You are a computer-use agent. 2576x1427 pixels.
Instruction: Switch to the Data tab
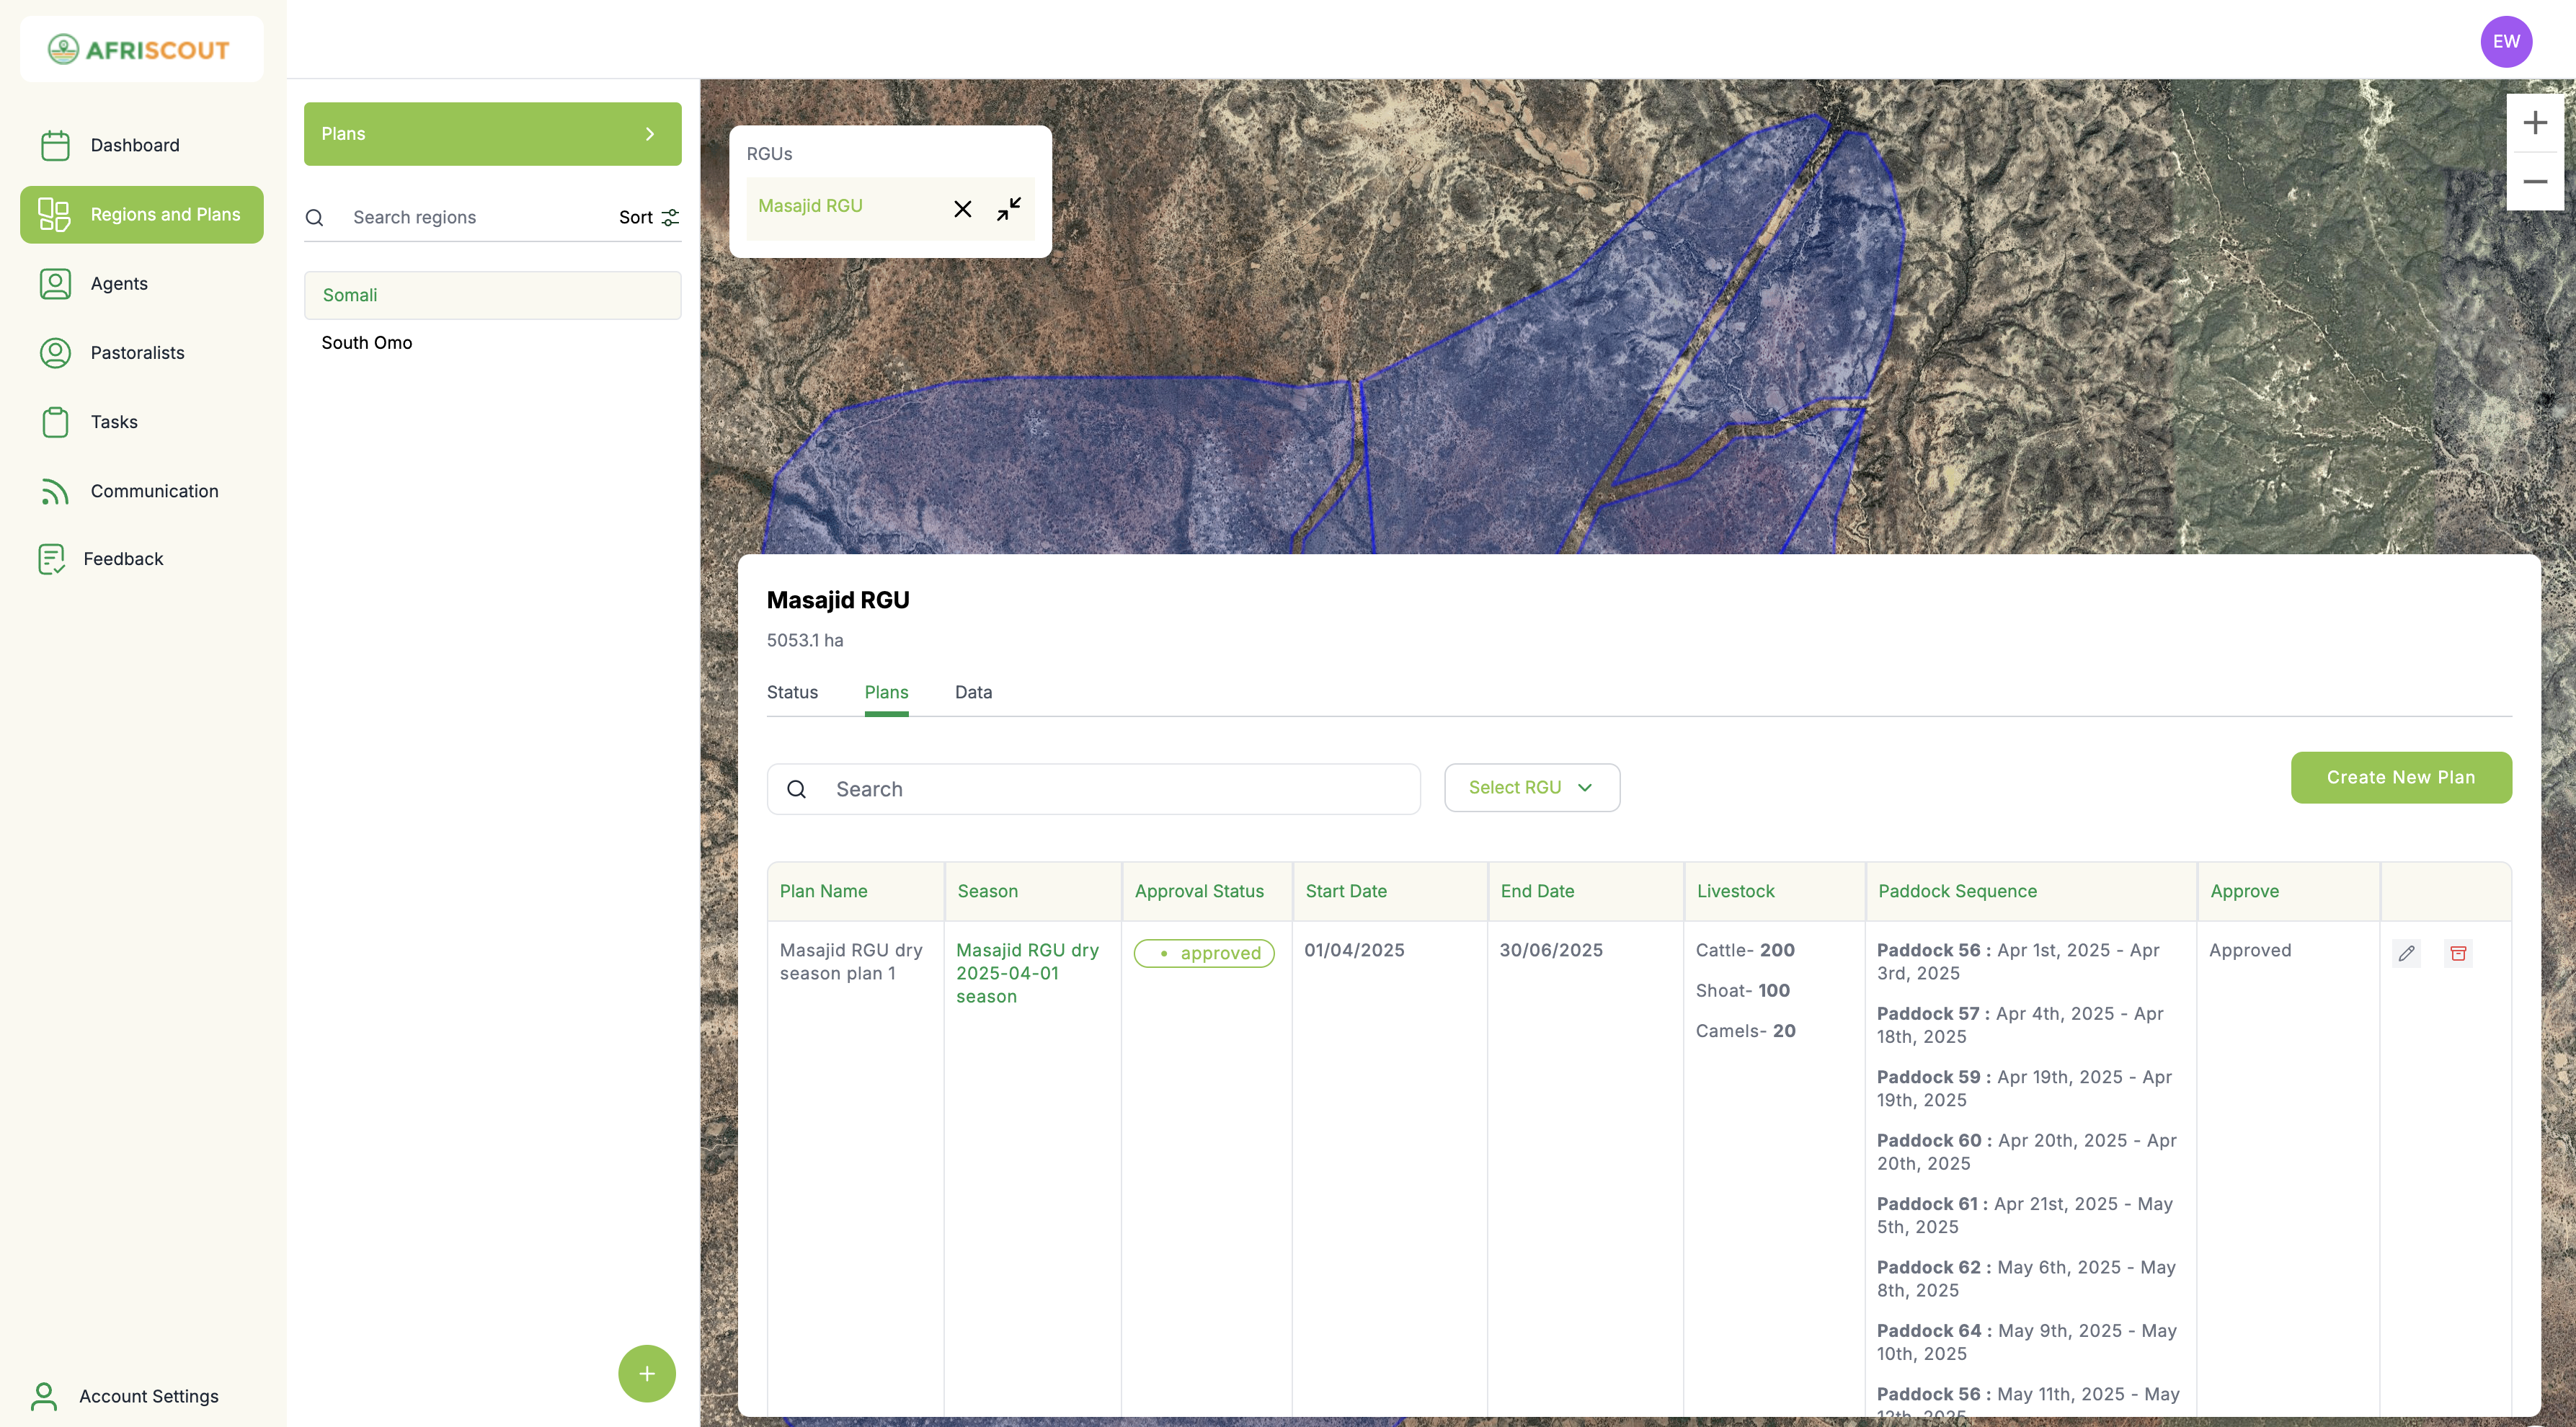[973, 692]
